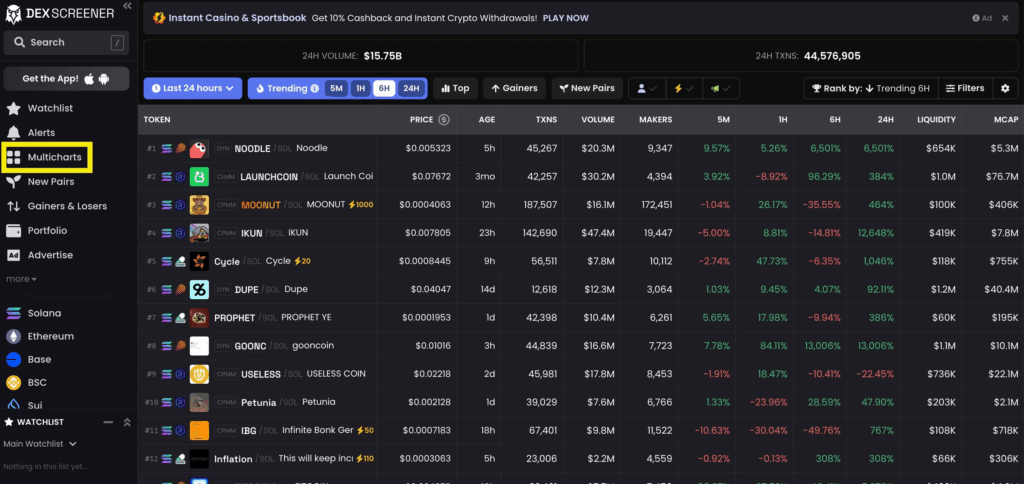Screen dimensions: 1024x484
Task: Open Alerts bell icon in sidebar
Action: [x=14, y=132]
